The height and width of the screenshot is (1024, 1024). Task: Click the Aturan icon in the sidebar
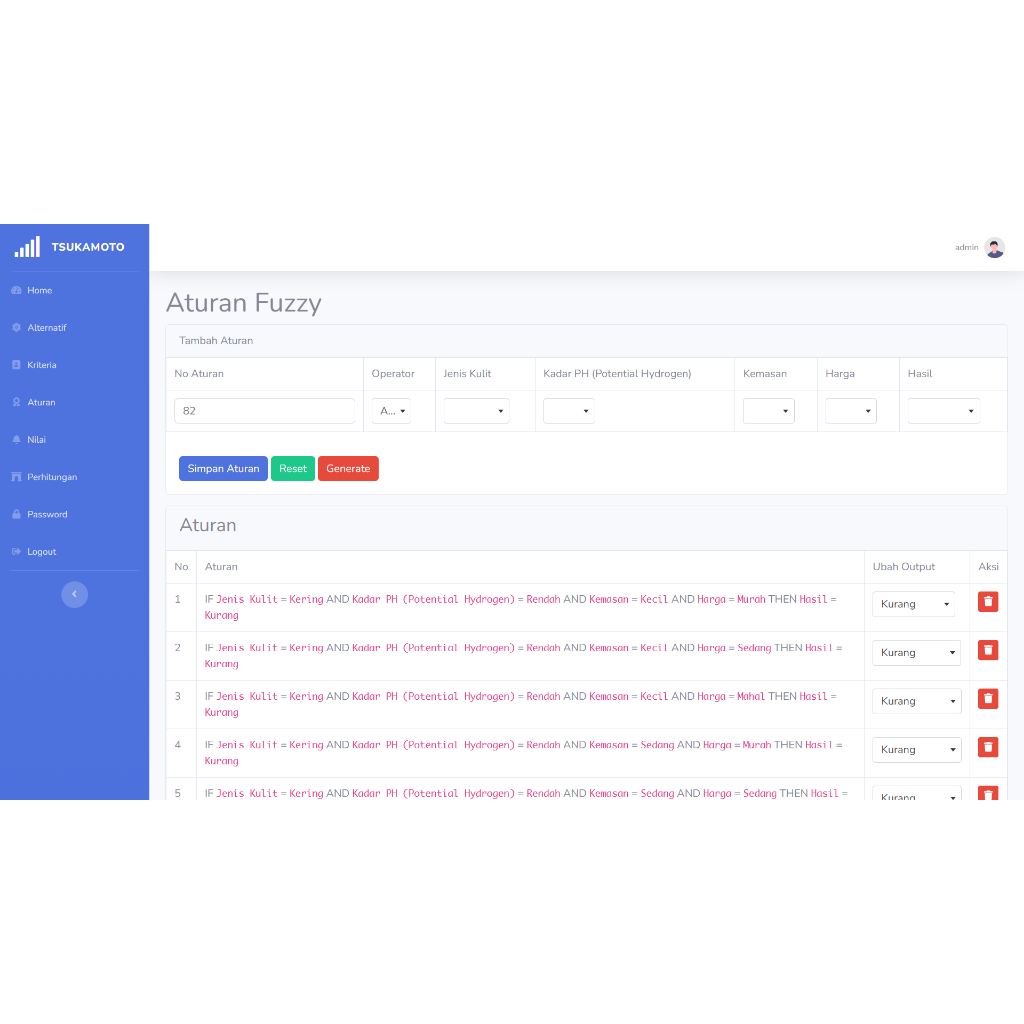click(x=16, y=402)
